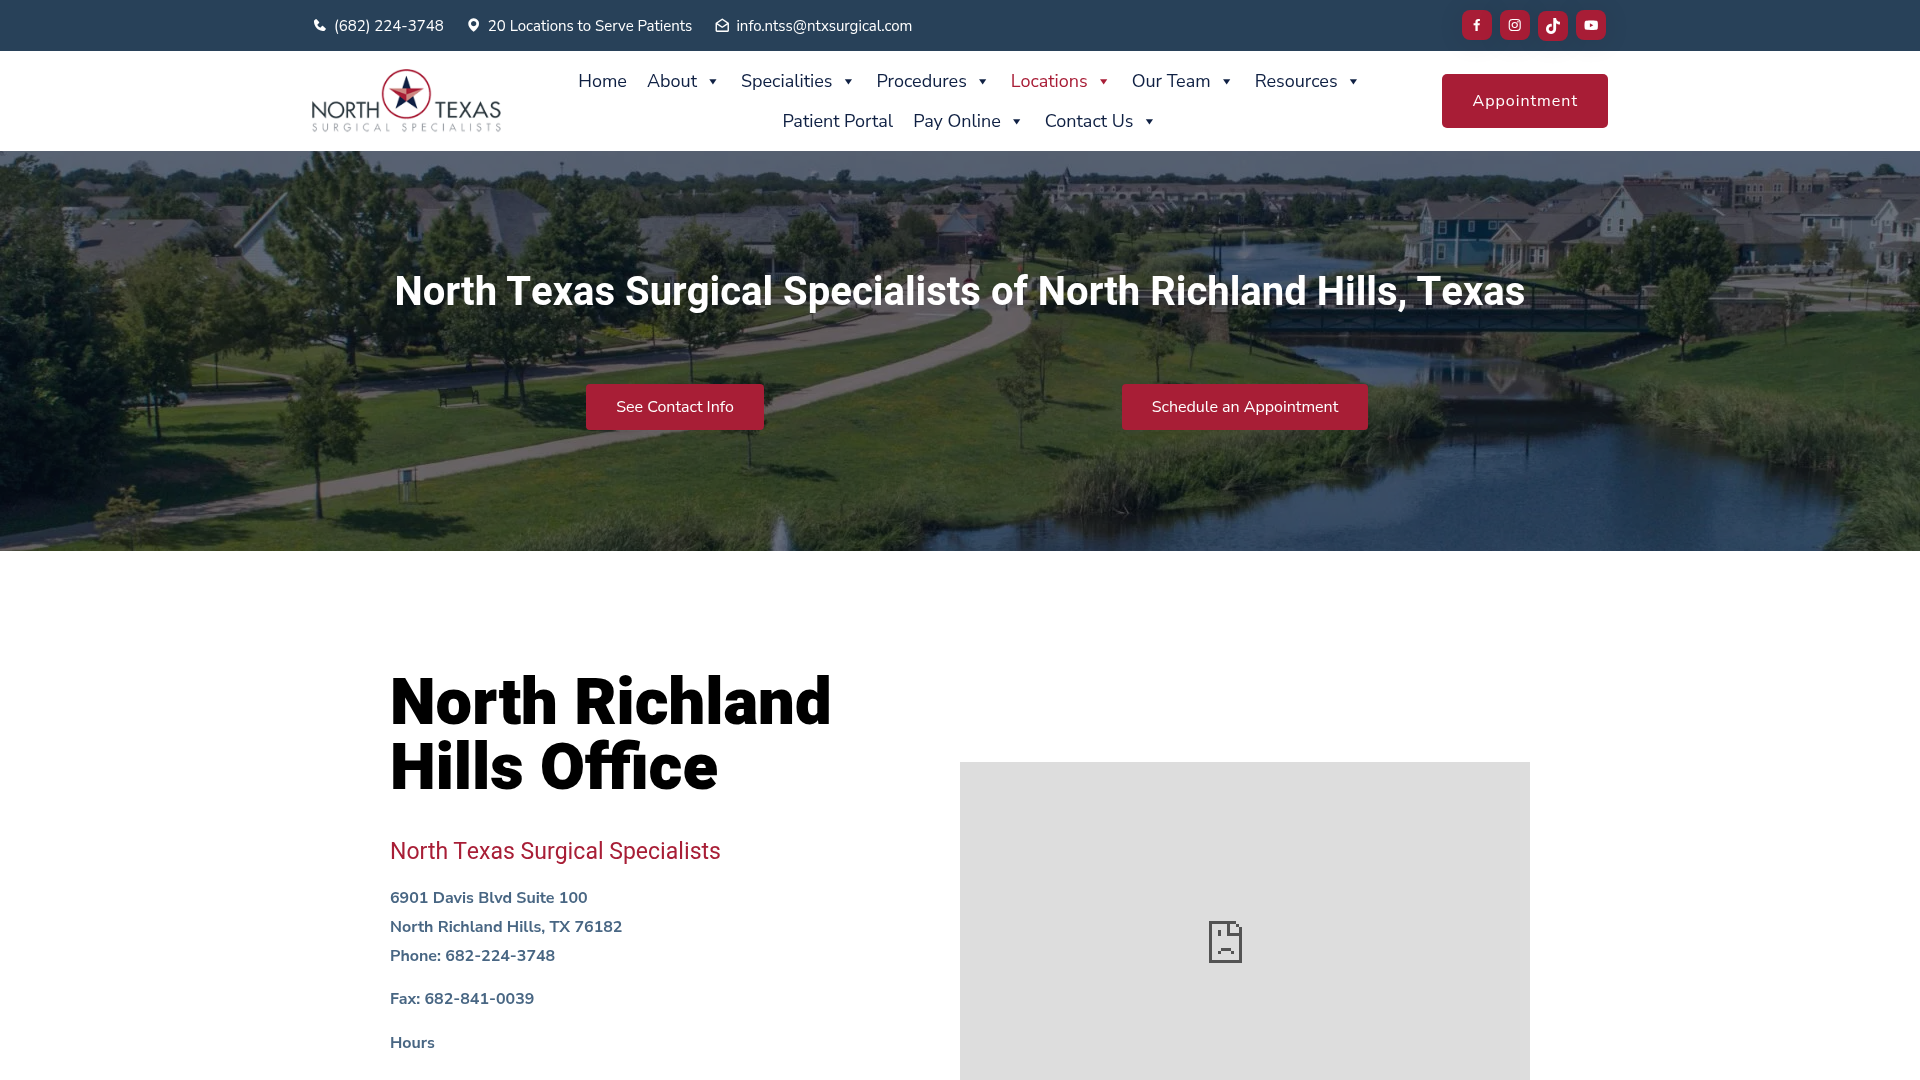Click the Appointment button
This screenshot has width=1920, height=1080.
(1524, 100)
